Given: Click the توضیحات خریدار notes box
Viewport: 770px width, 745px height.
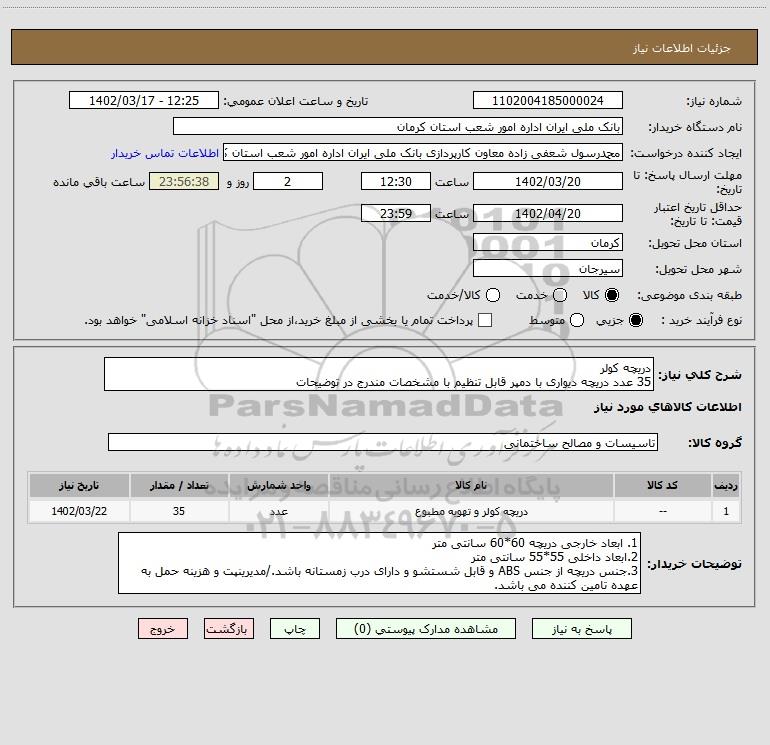Looking at the screenshot, I should (x=380, y=563).
